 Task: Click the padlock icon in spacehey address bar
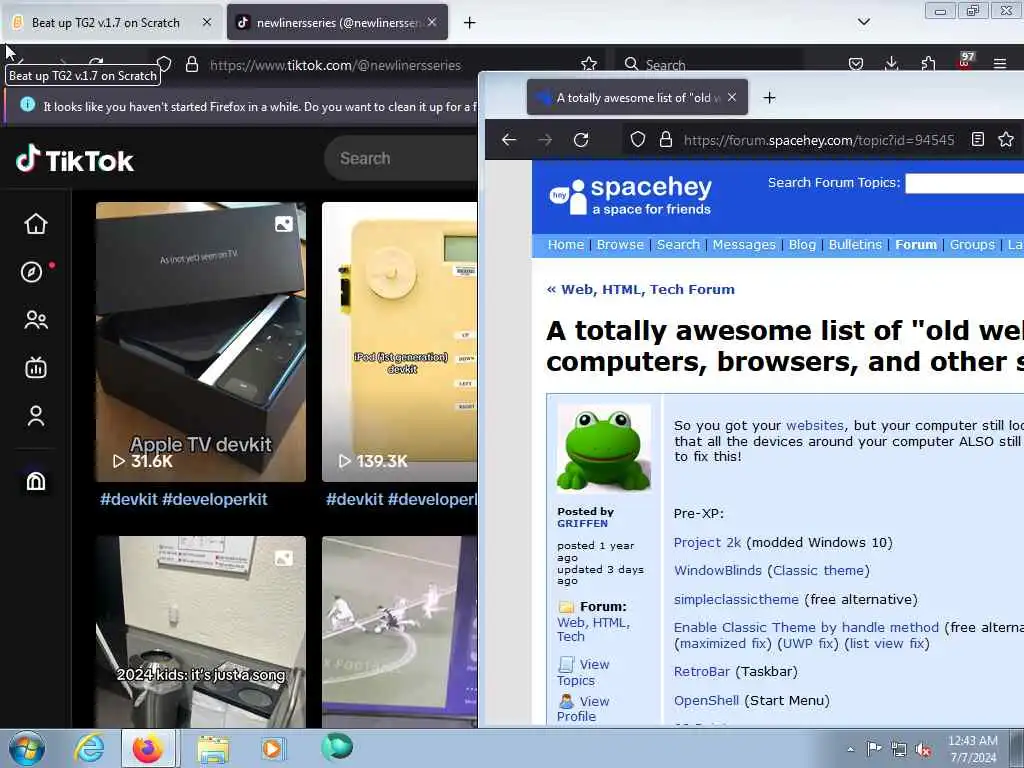[x=665, y=139]
